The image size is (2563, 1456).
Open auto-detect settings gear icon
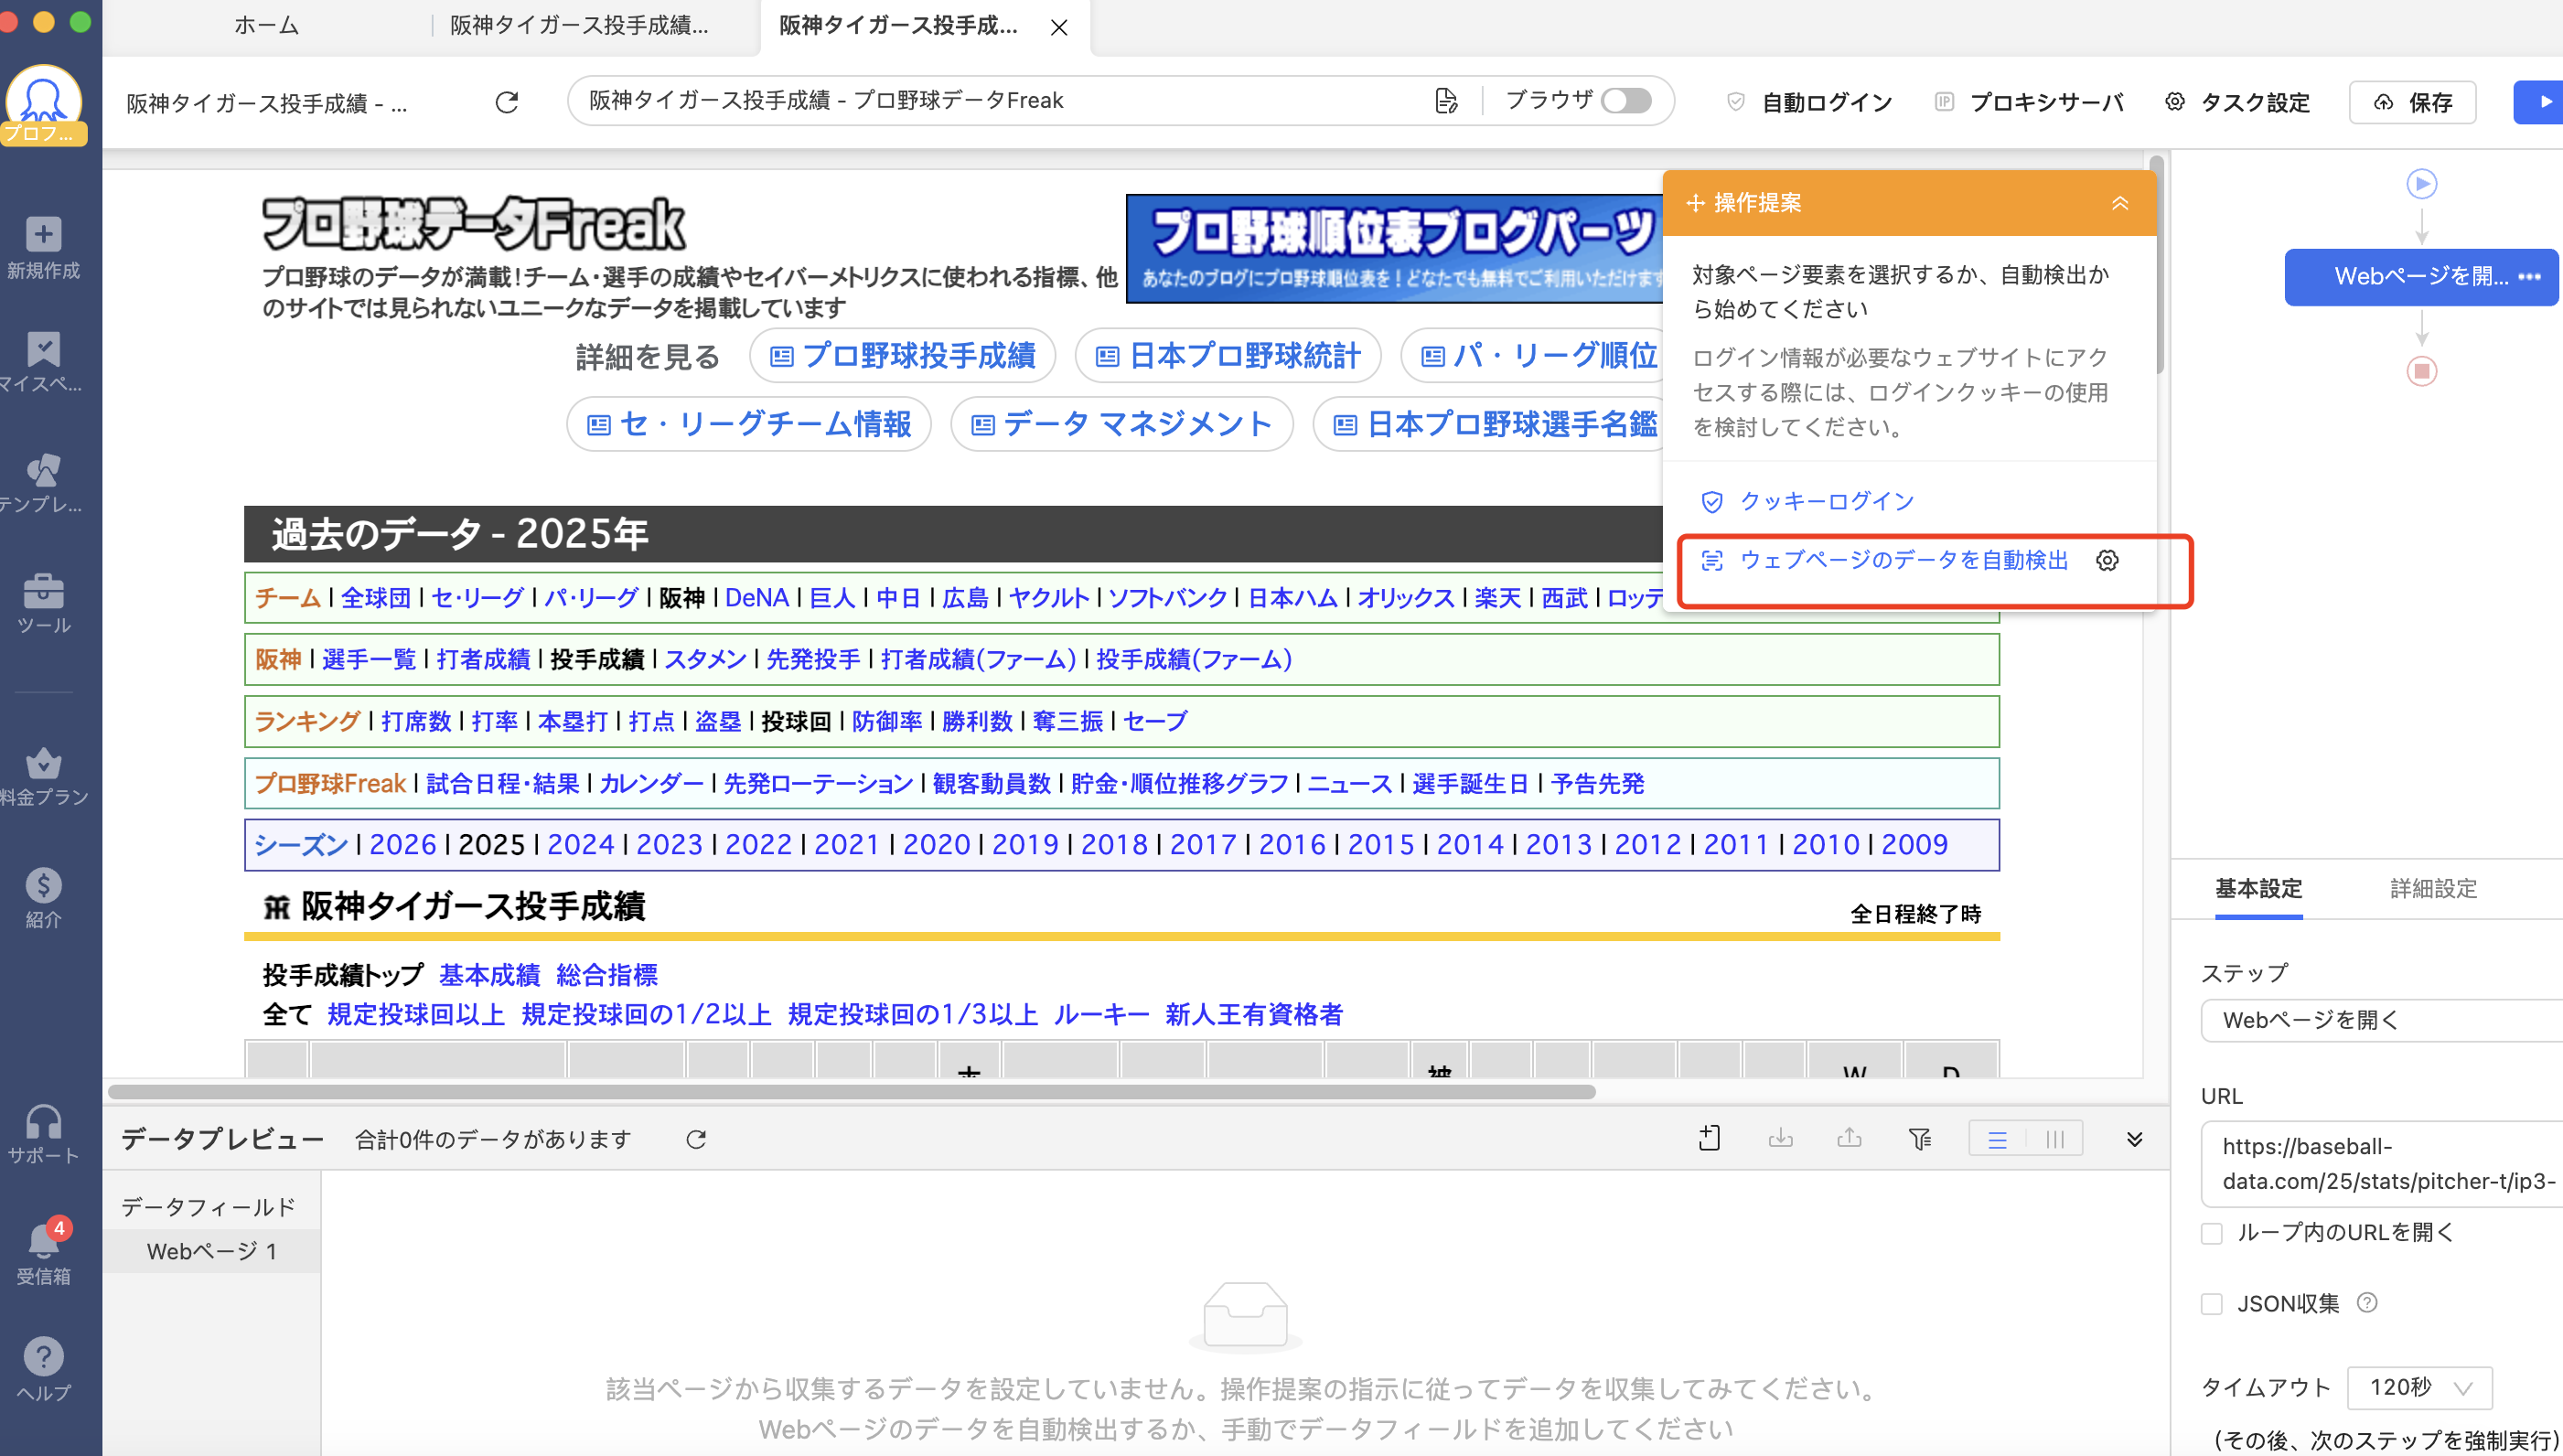pyautogui.click(x=2107, y=560)
